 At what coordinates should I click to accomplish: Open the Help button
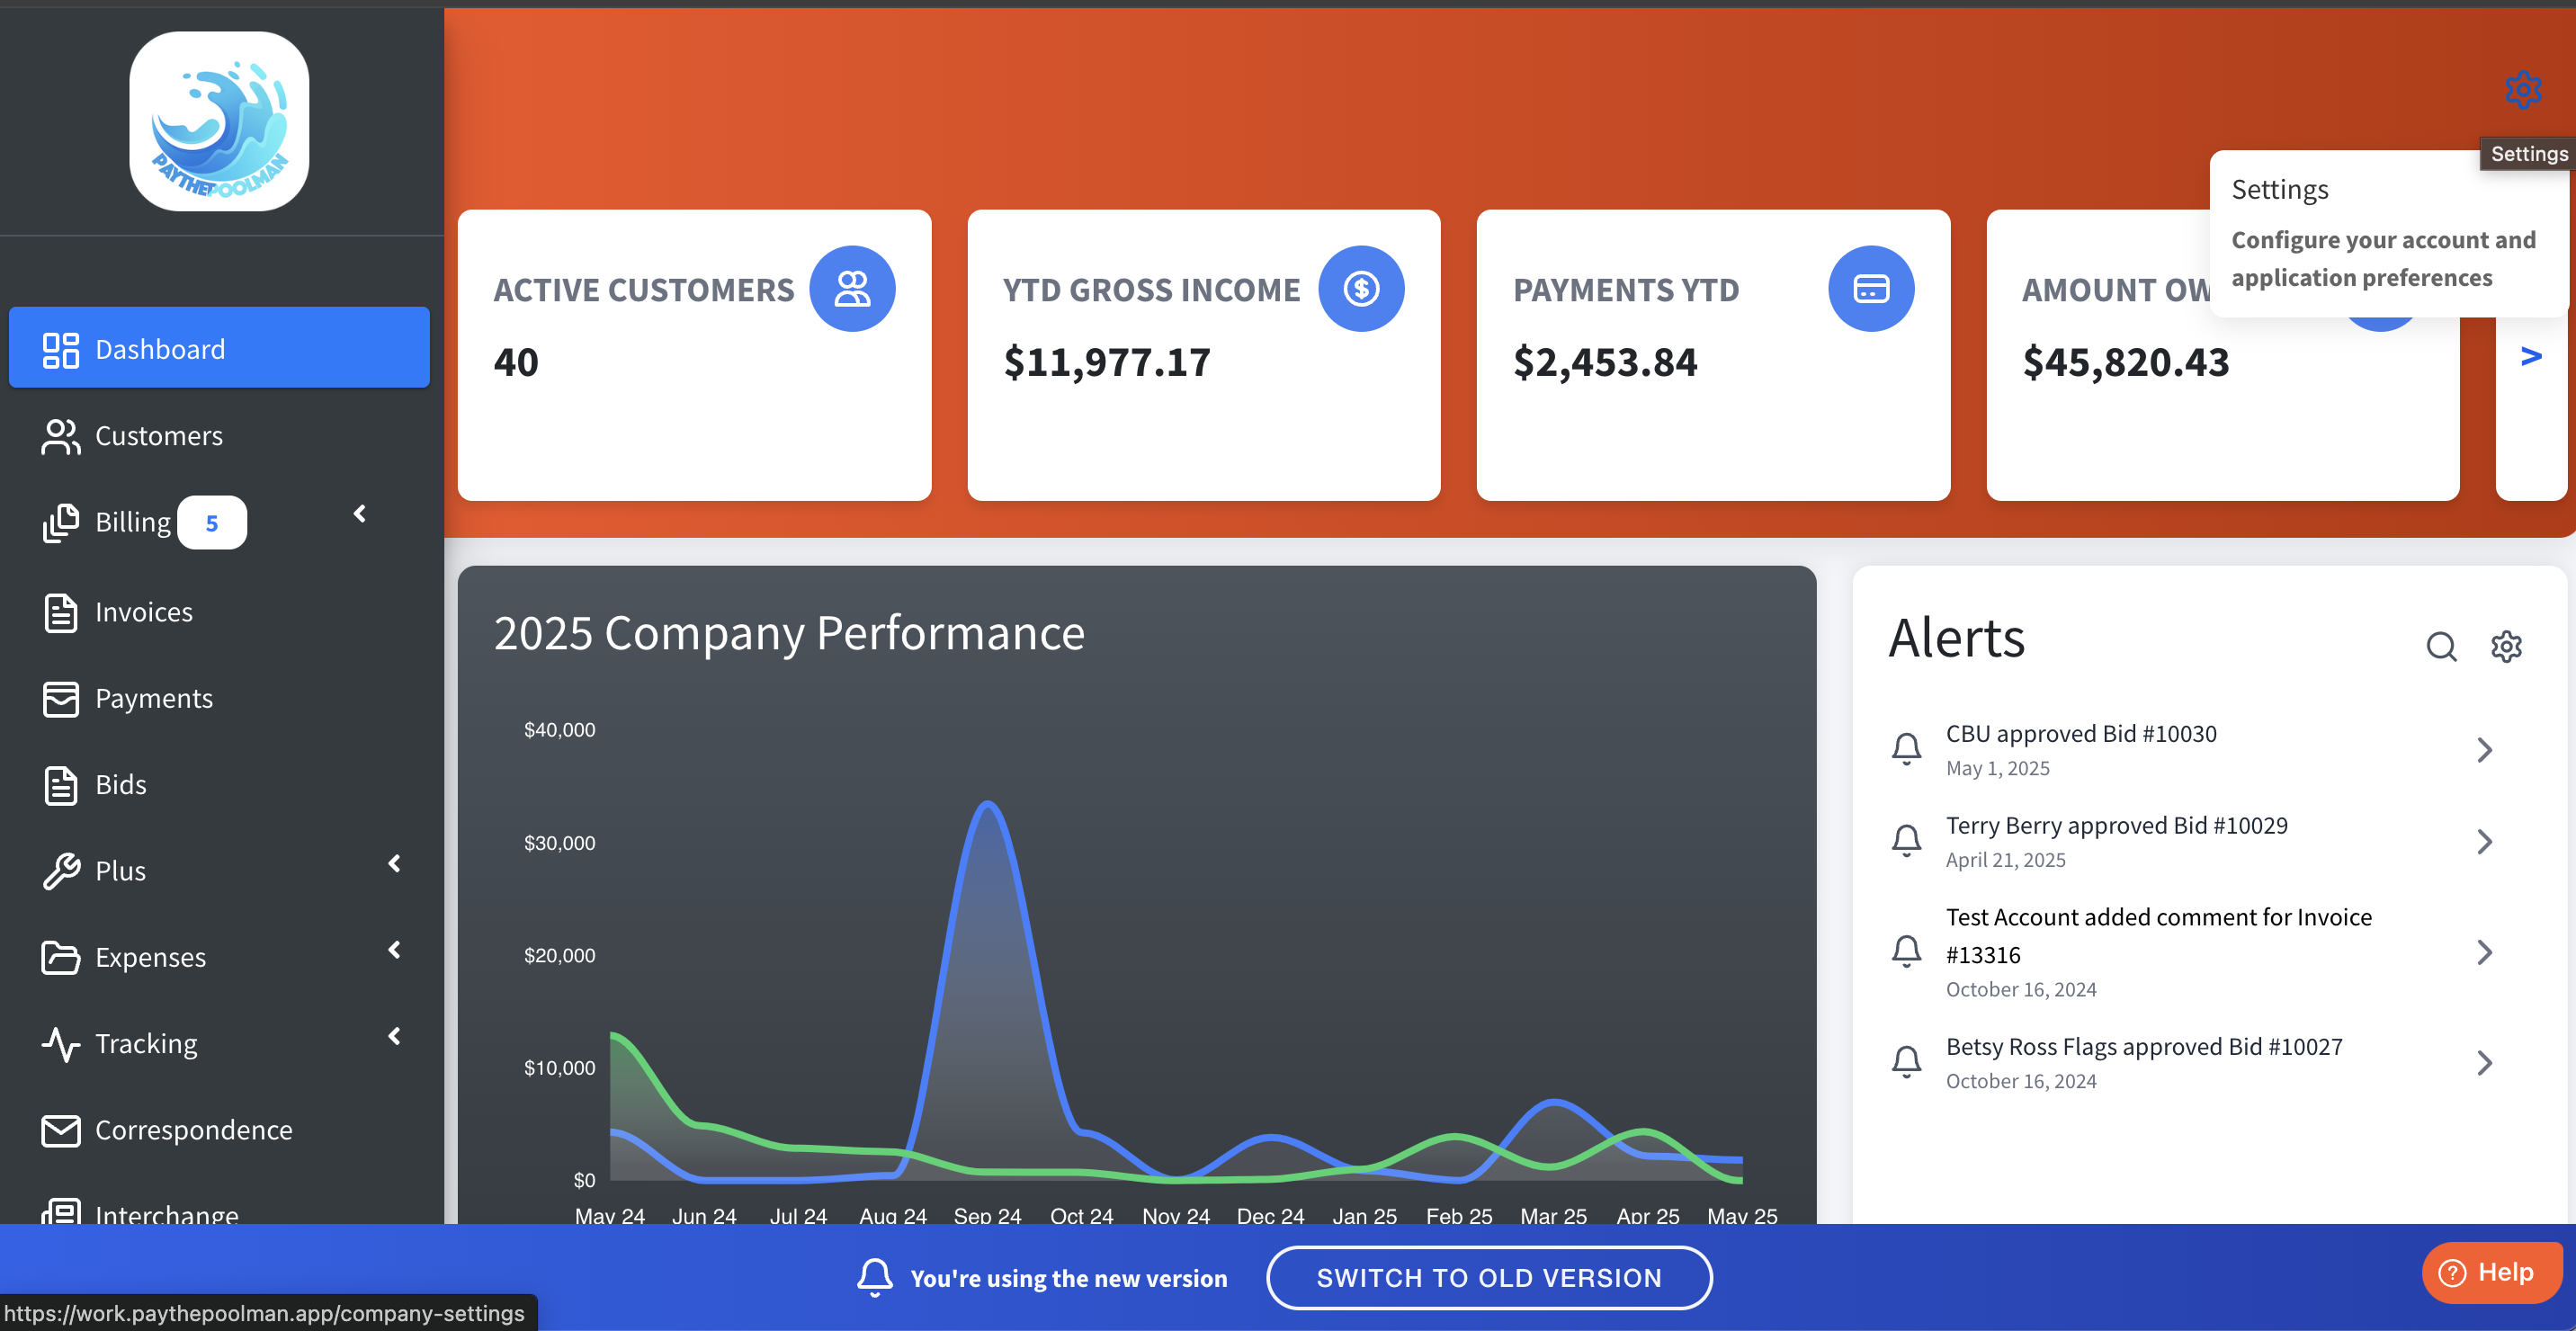[2490, 1272]
